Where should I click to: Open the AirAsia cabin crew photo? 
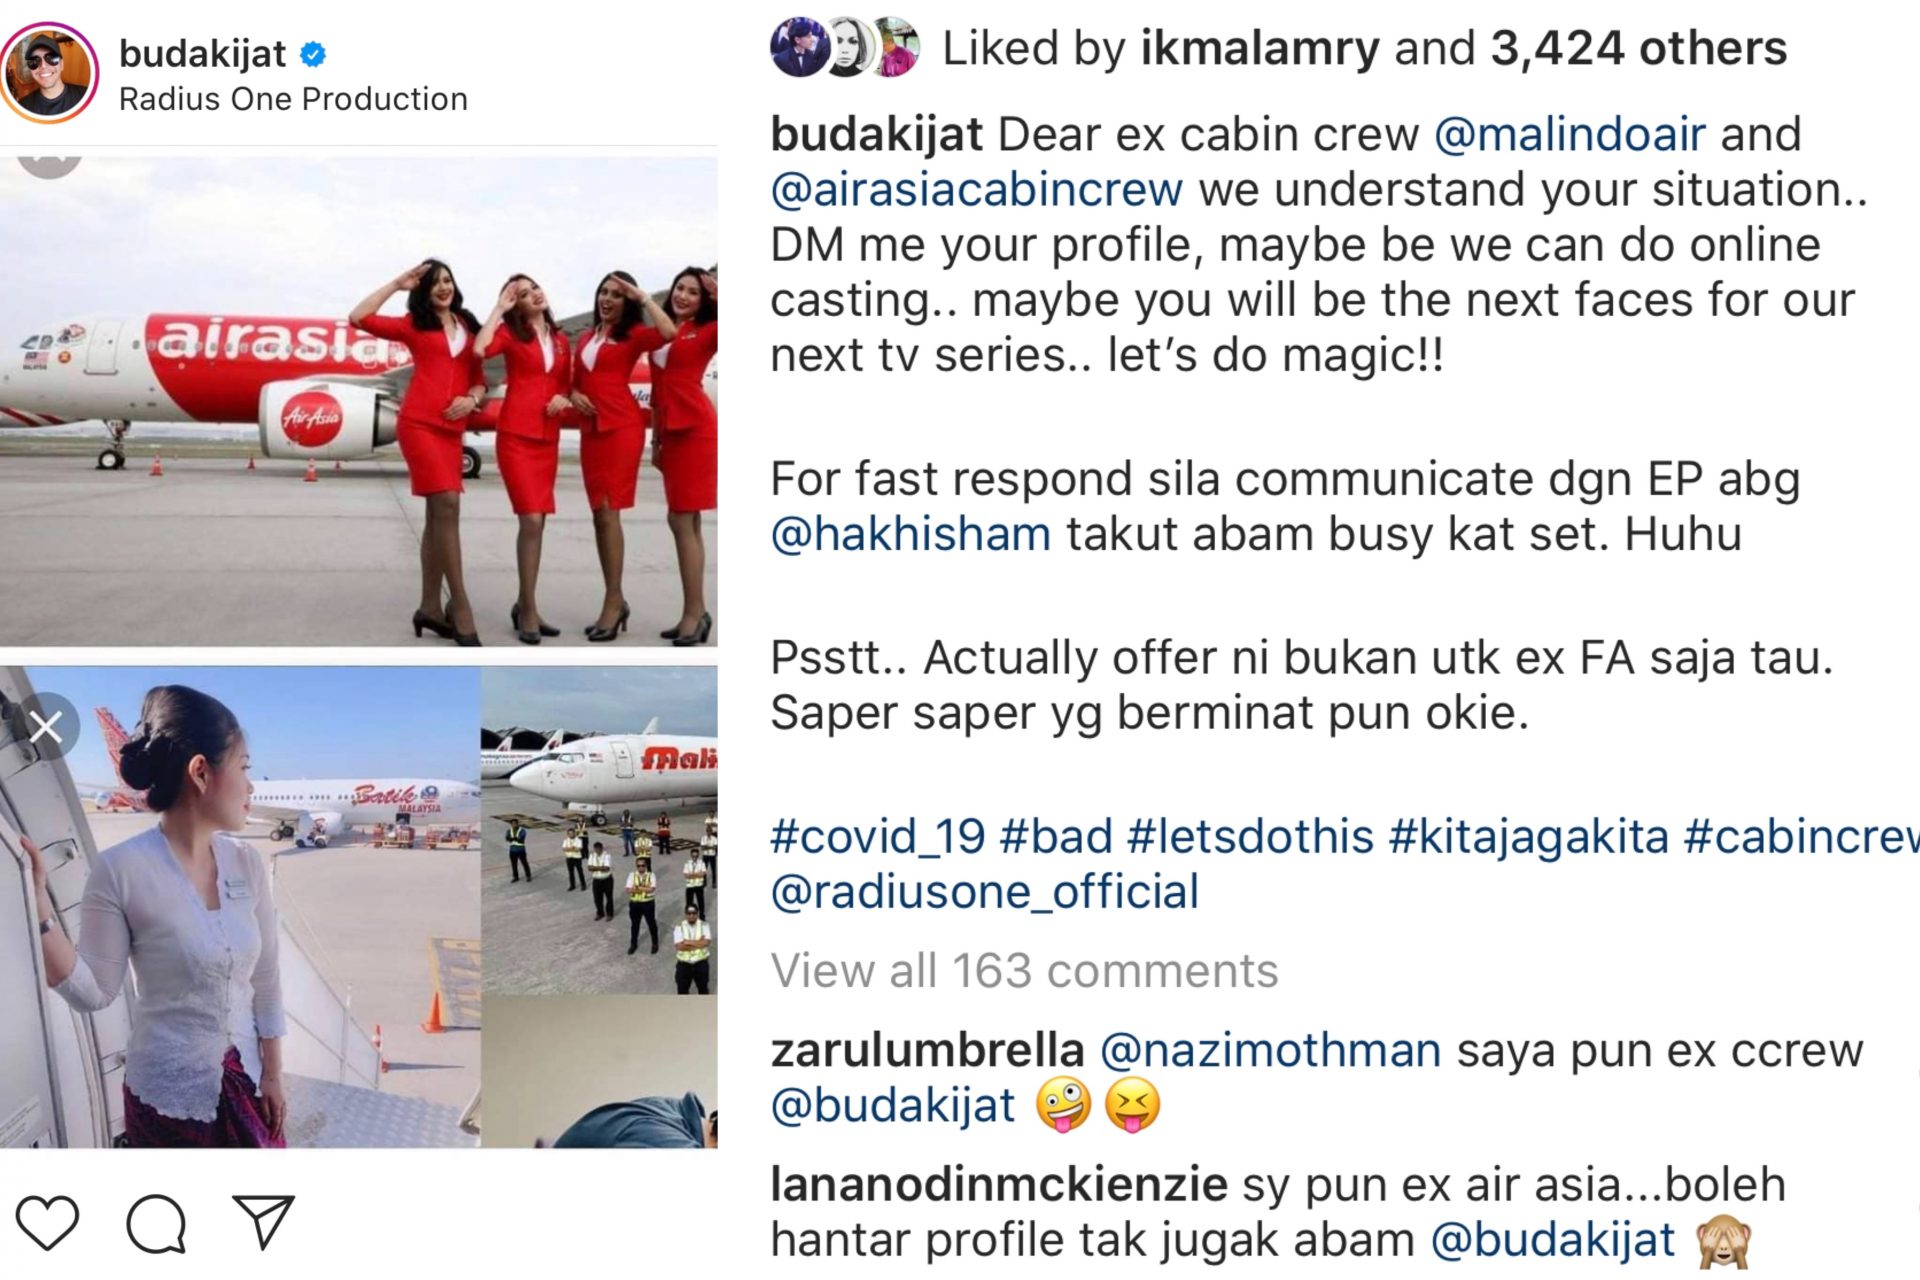coord(358,401)
